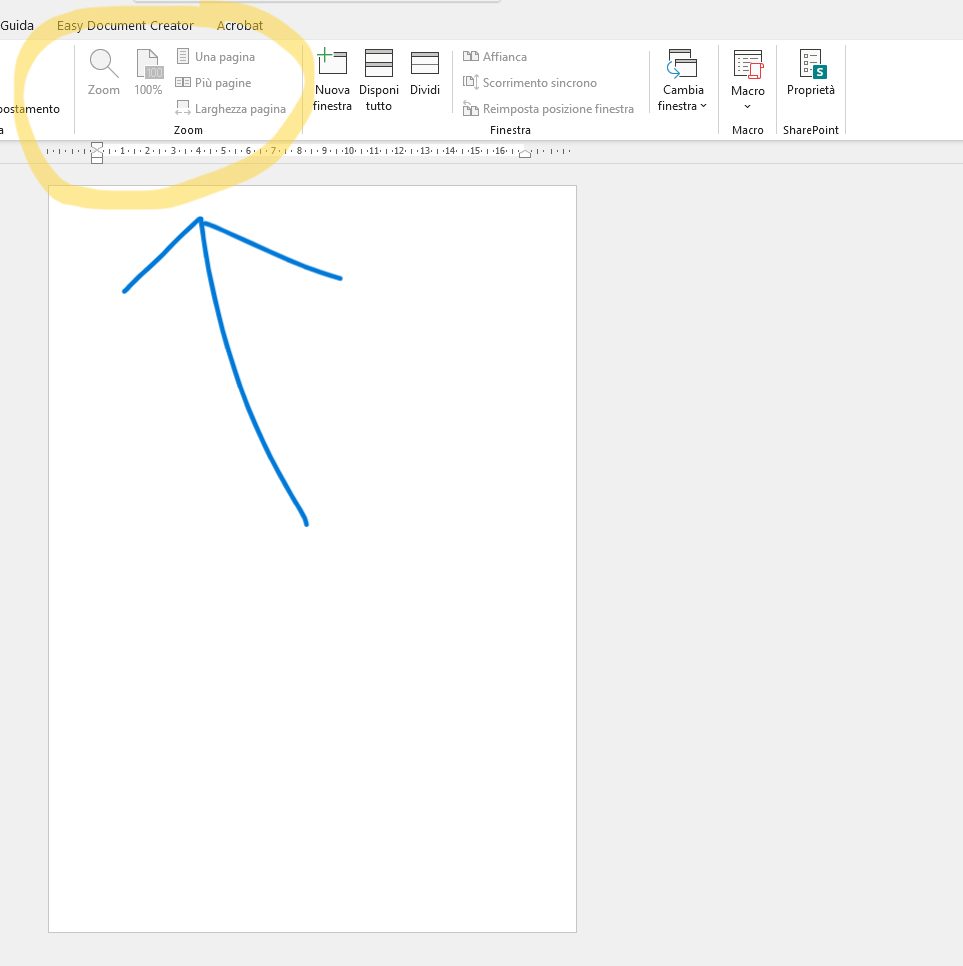Open the Guida tab
The height and width of the screenshot is (966, 963).
[x=17, y=25]
